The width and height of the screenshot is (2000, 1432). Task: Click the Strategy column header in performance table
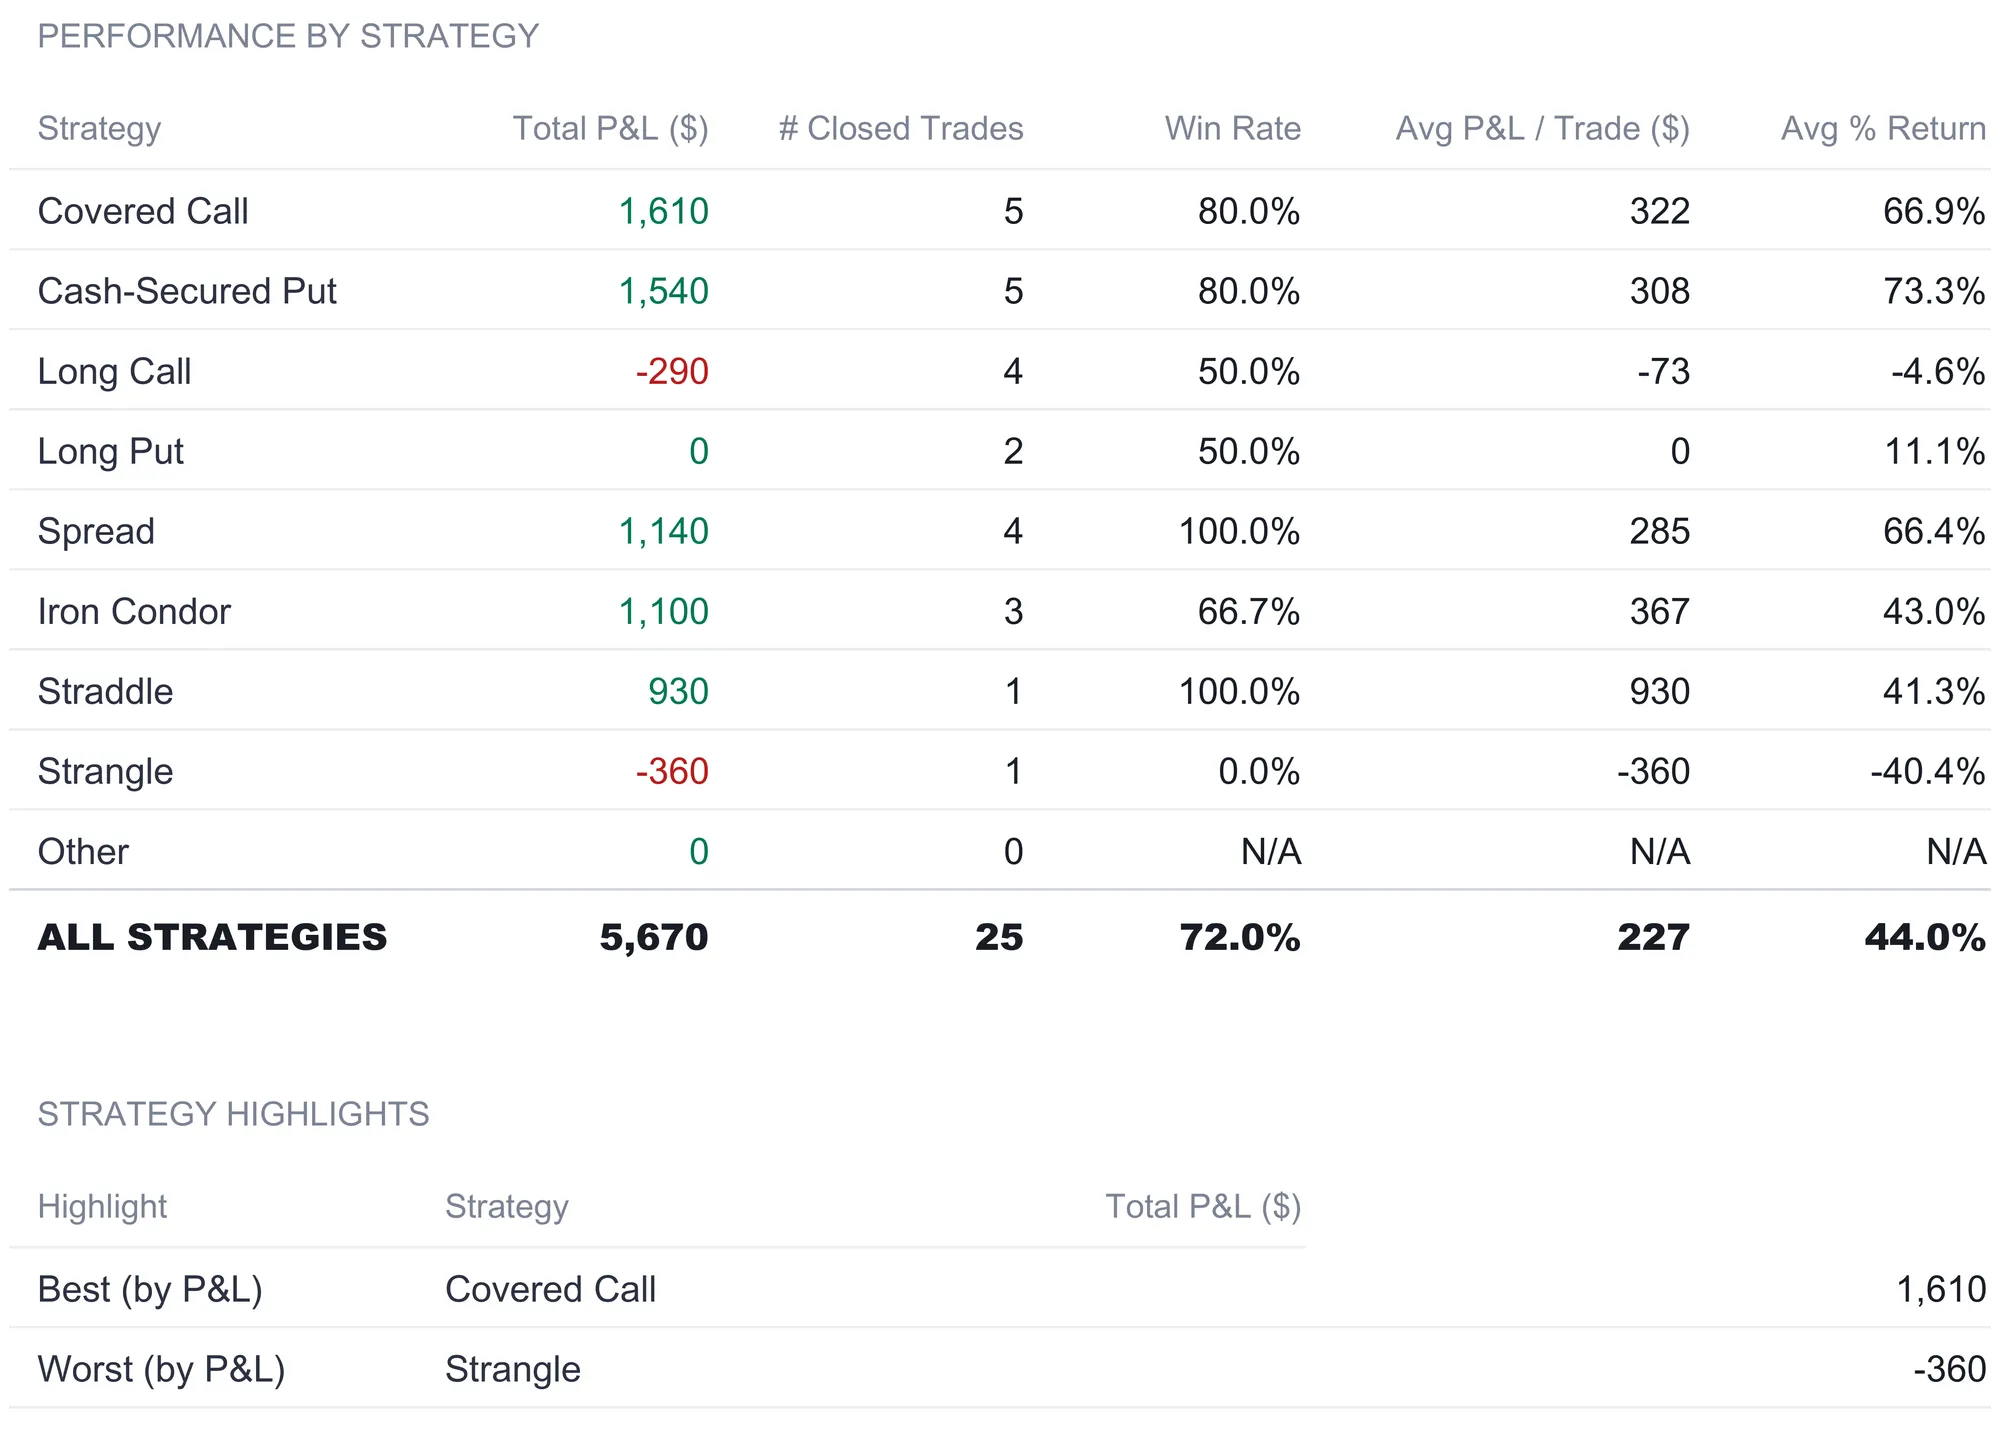[x=99, y=129]
